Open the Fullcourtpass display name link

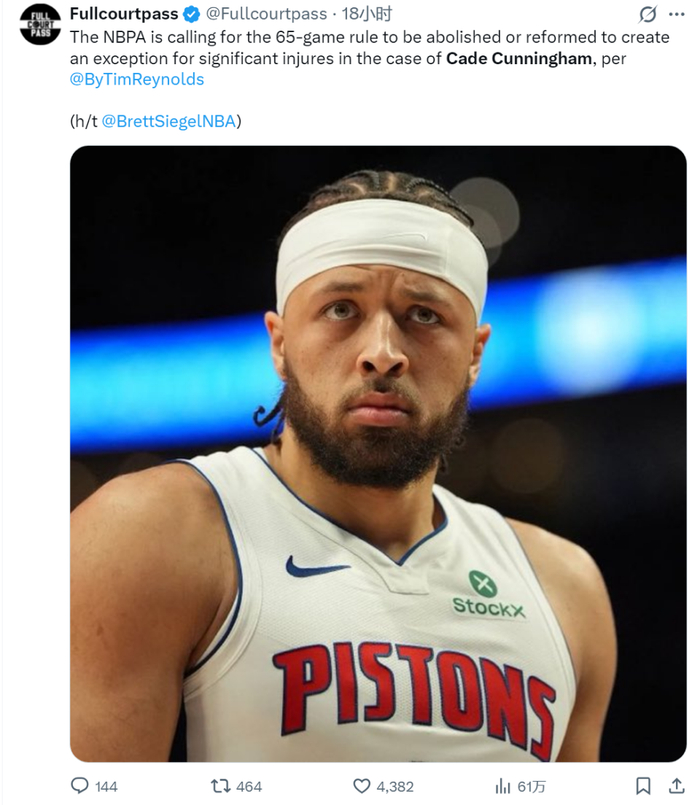click(124, 14)
